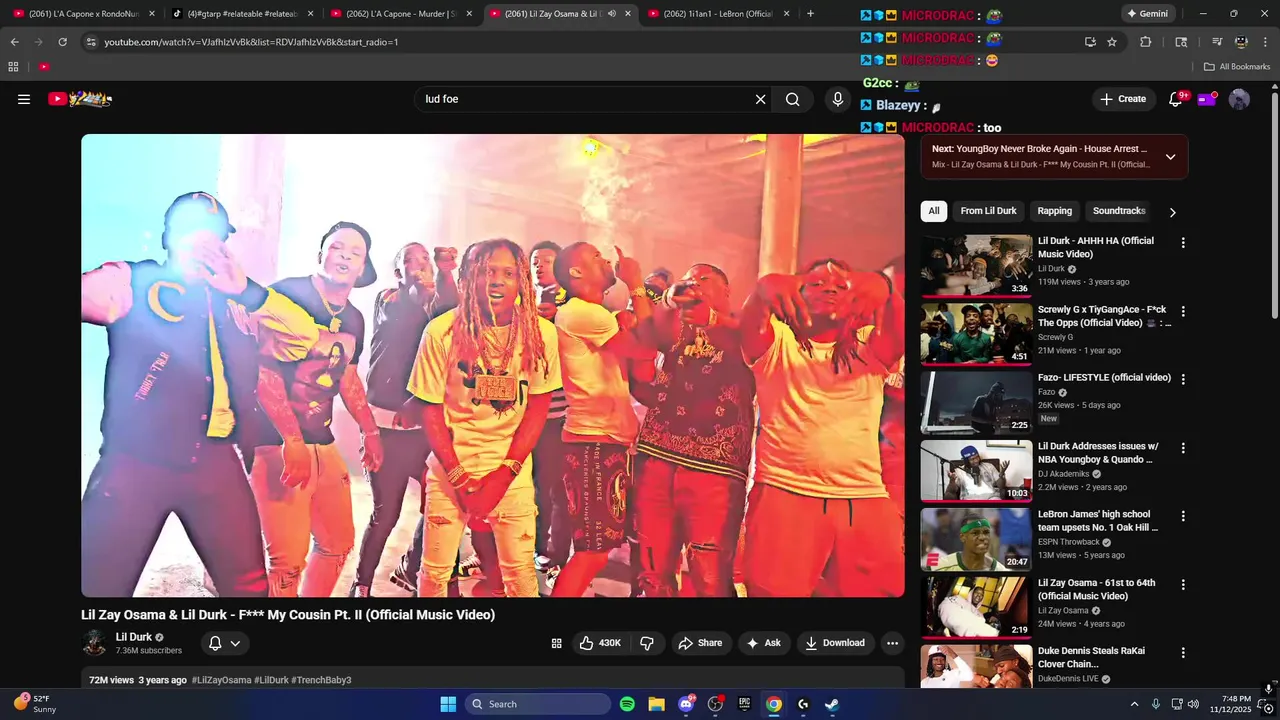
Task: Open the apps grid in bookmarks bar
Action: (x=13, y=67)
